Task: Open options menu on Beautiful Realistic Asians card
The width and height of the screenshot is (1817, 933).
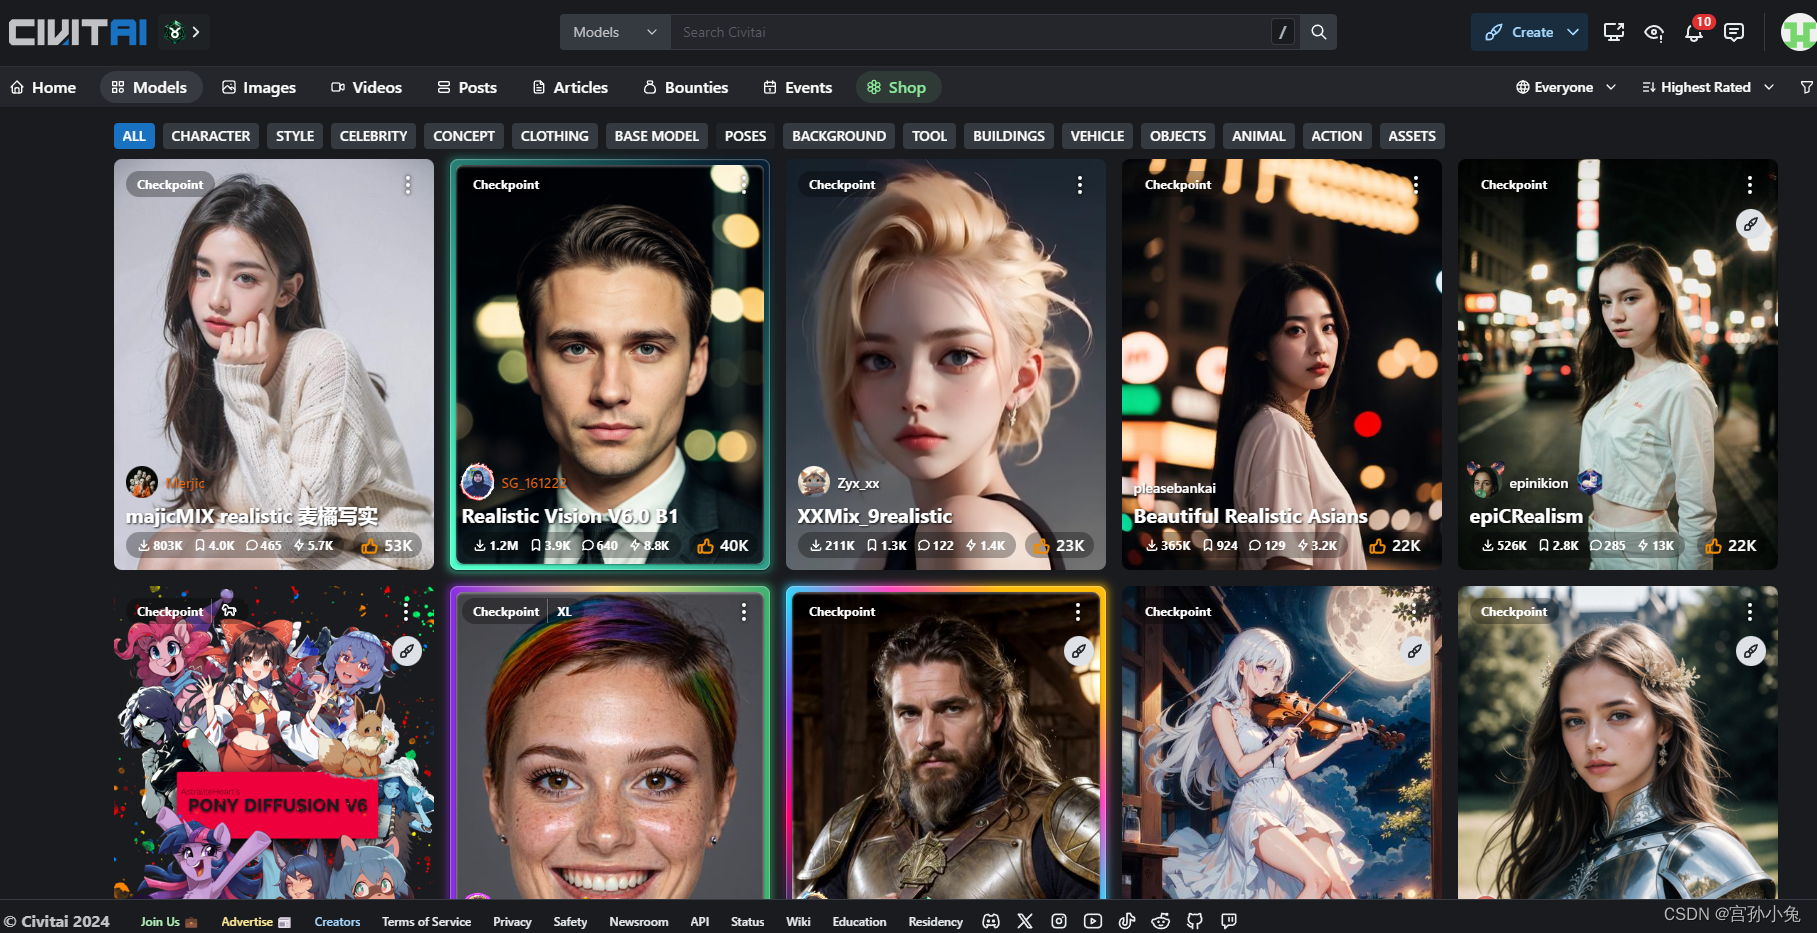Action: point(1416,185)
